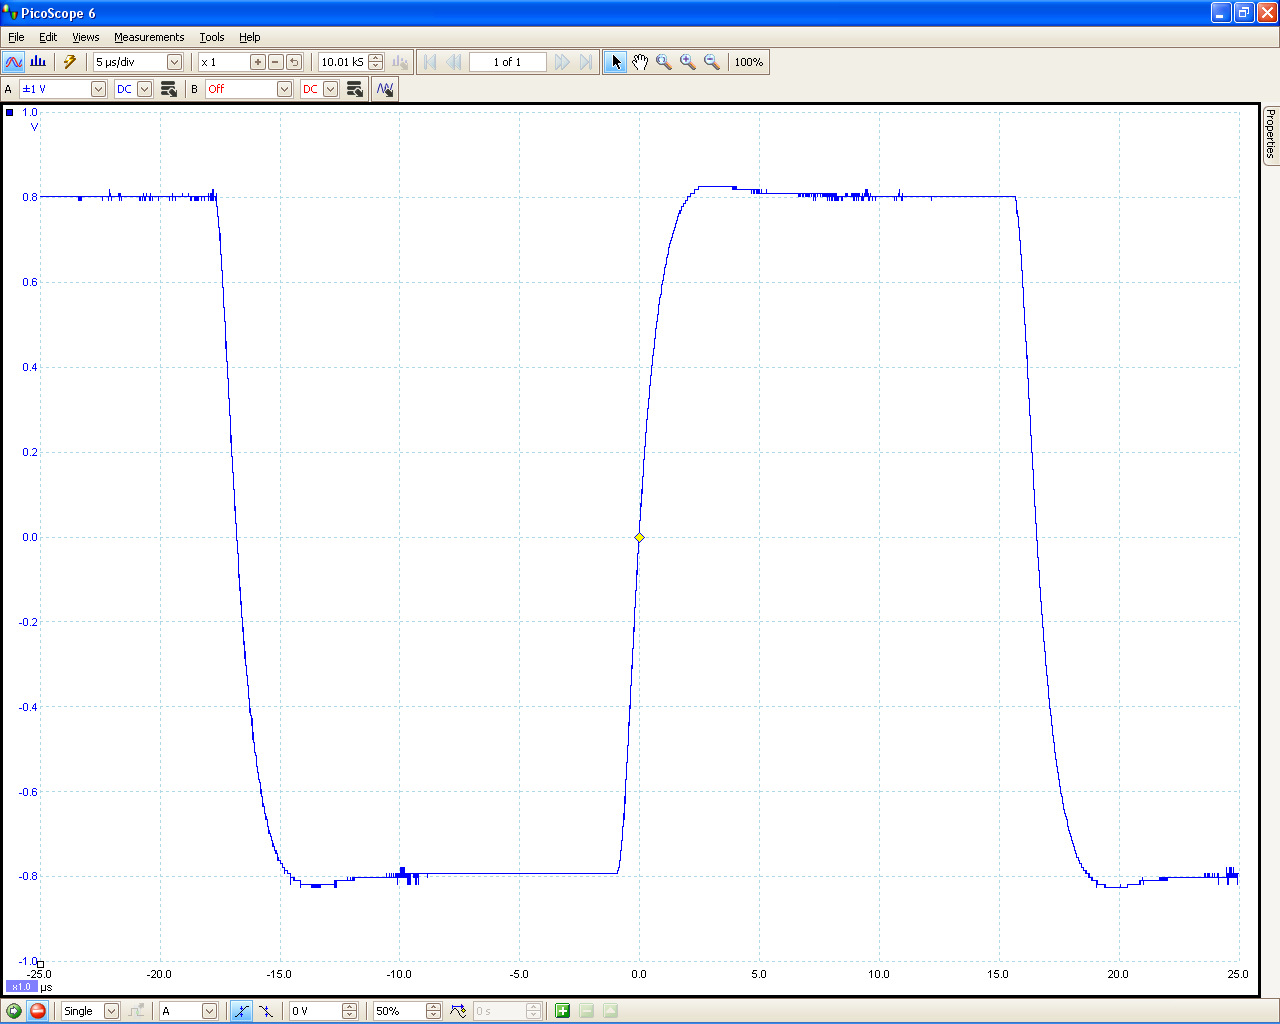This screenshot has width=1280, height=1024.
Task: Open the Tools menu
Action: click(x=212, y=37)
